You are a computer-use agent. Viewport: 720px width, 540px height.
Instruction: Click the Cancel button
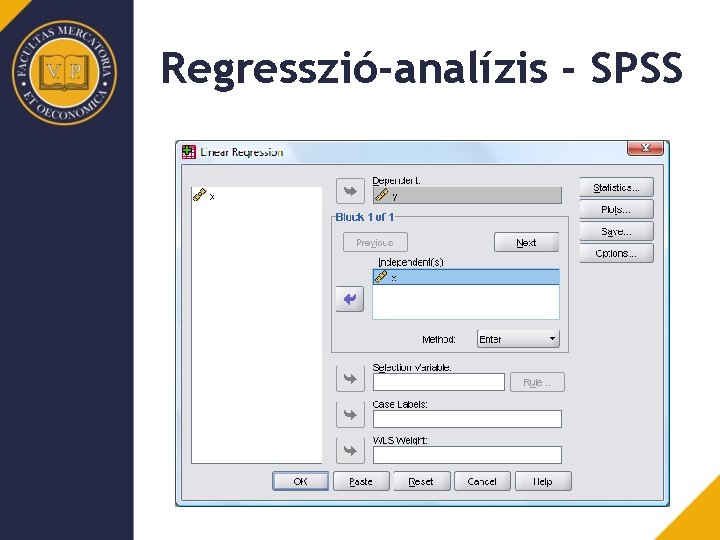[x=482, y=481]
